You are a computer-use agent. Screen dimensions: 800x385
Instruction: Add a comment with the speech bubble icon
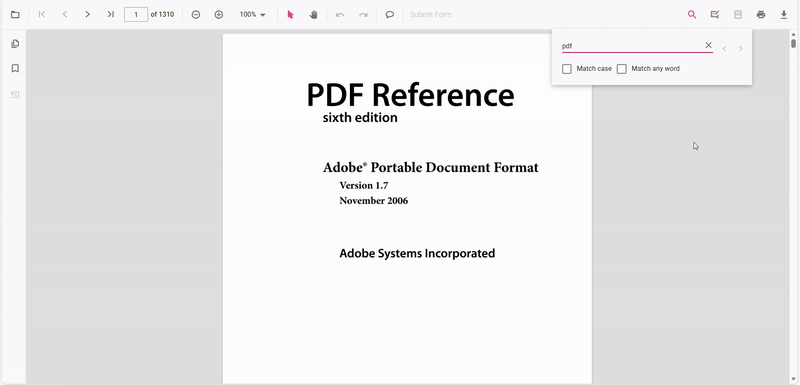(390, 14)
